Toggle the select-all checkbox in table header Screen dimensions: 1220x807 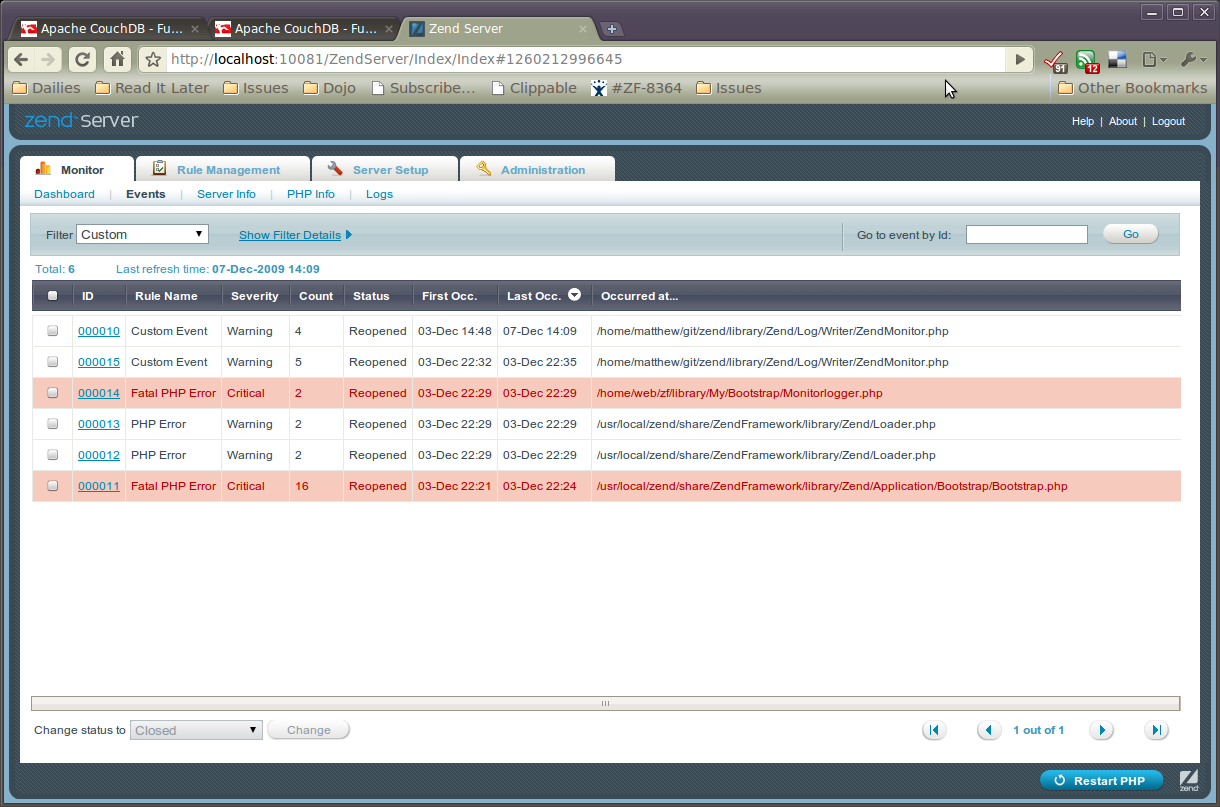tap(53, 296)
